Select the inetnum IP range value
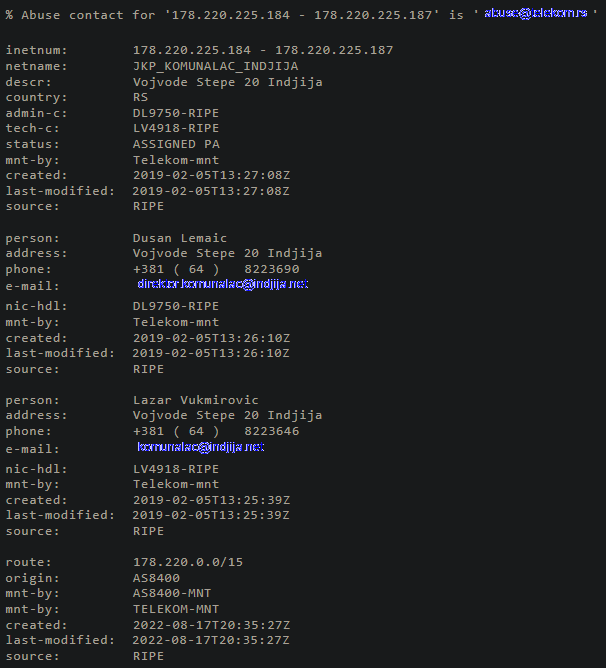 [x=263, y=50]
